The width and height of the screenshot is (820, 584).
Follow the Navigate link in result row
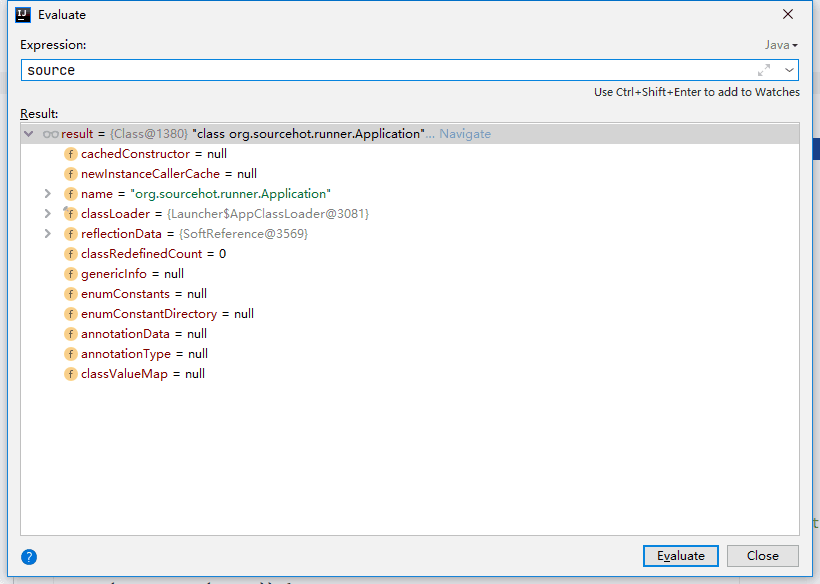465,134
